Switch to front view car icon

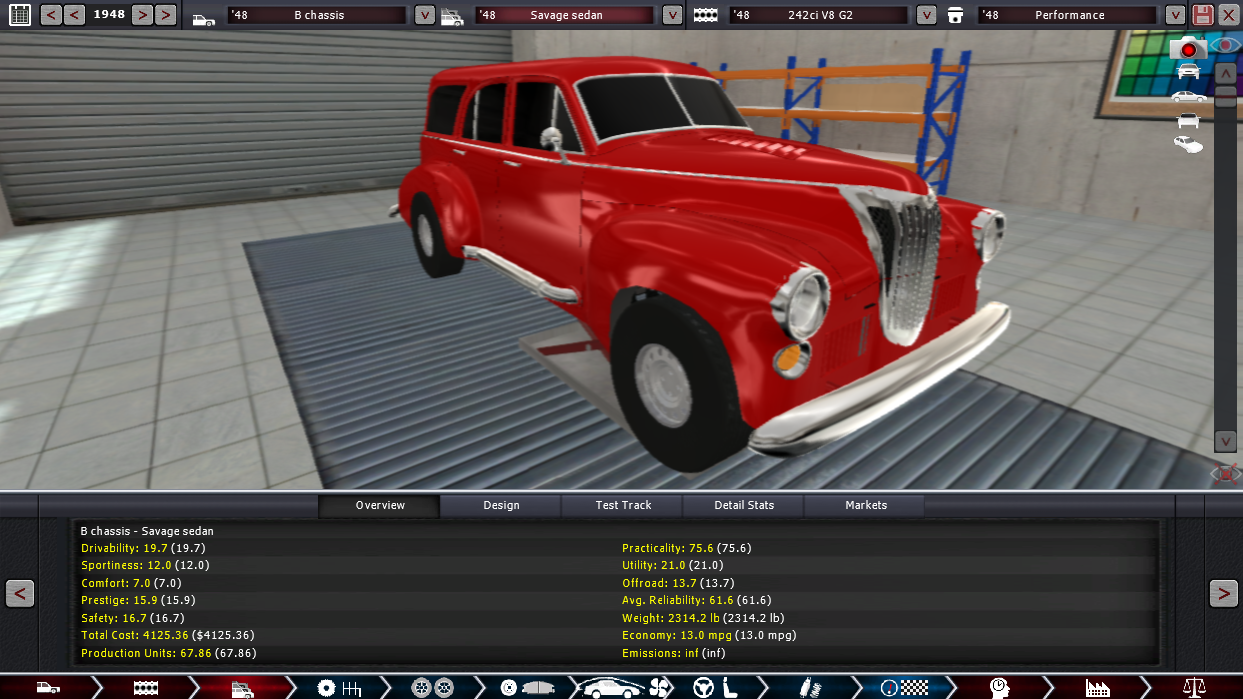point(1188,71)
